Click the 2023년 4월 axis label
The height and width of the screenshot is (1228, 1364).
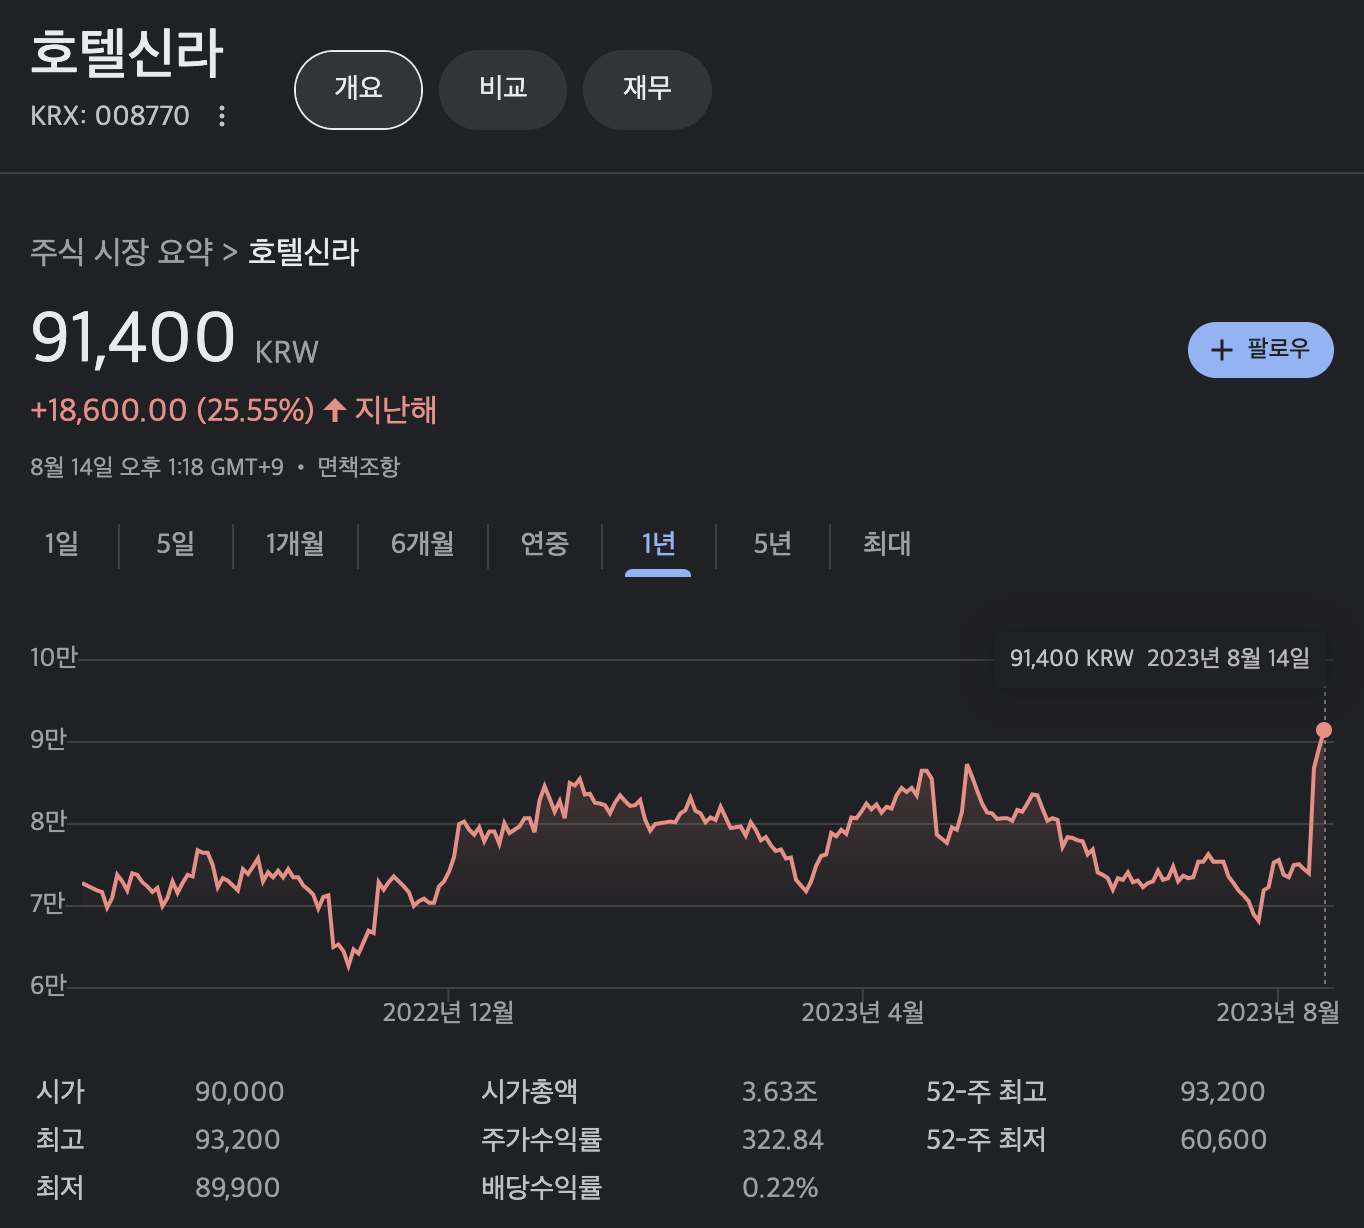(863, 1013)
